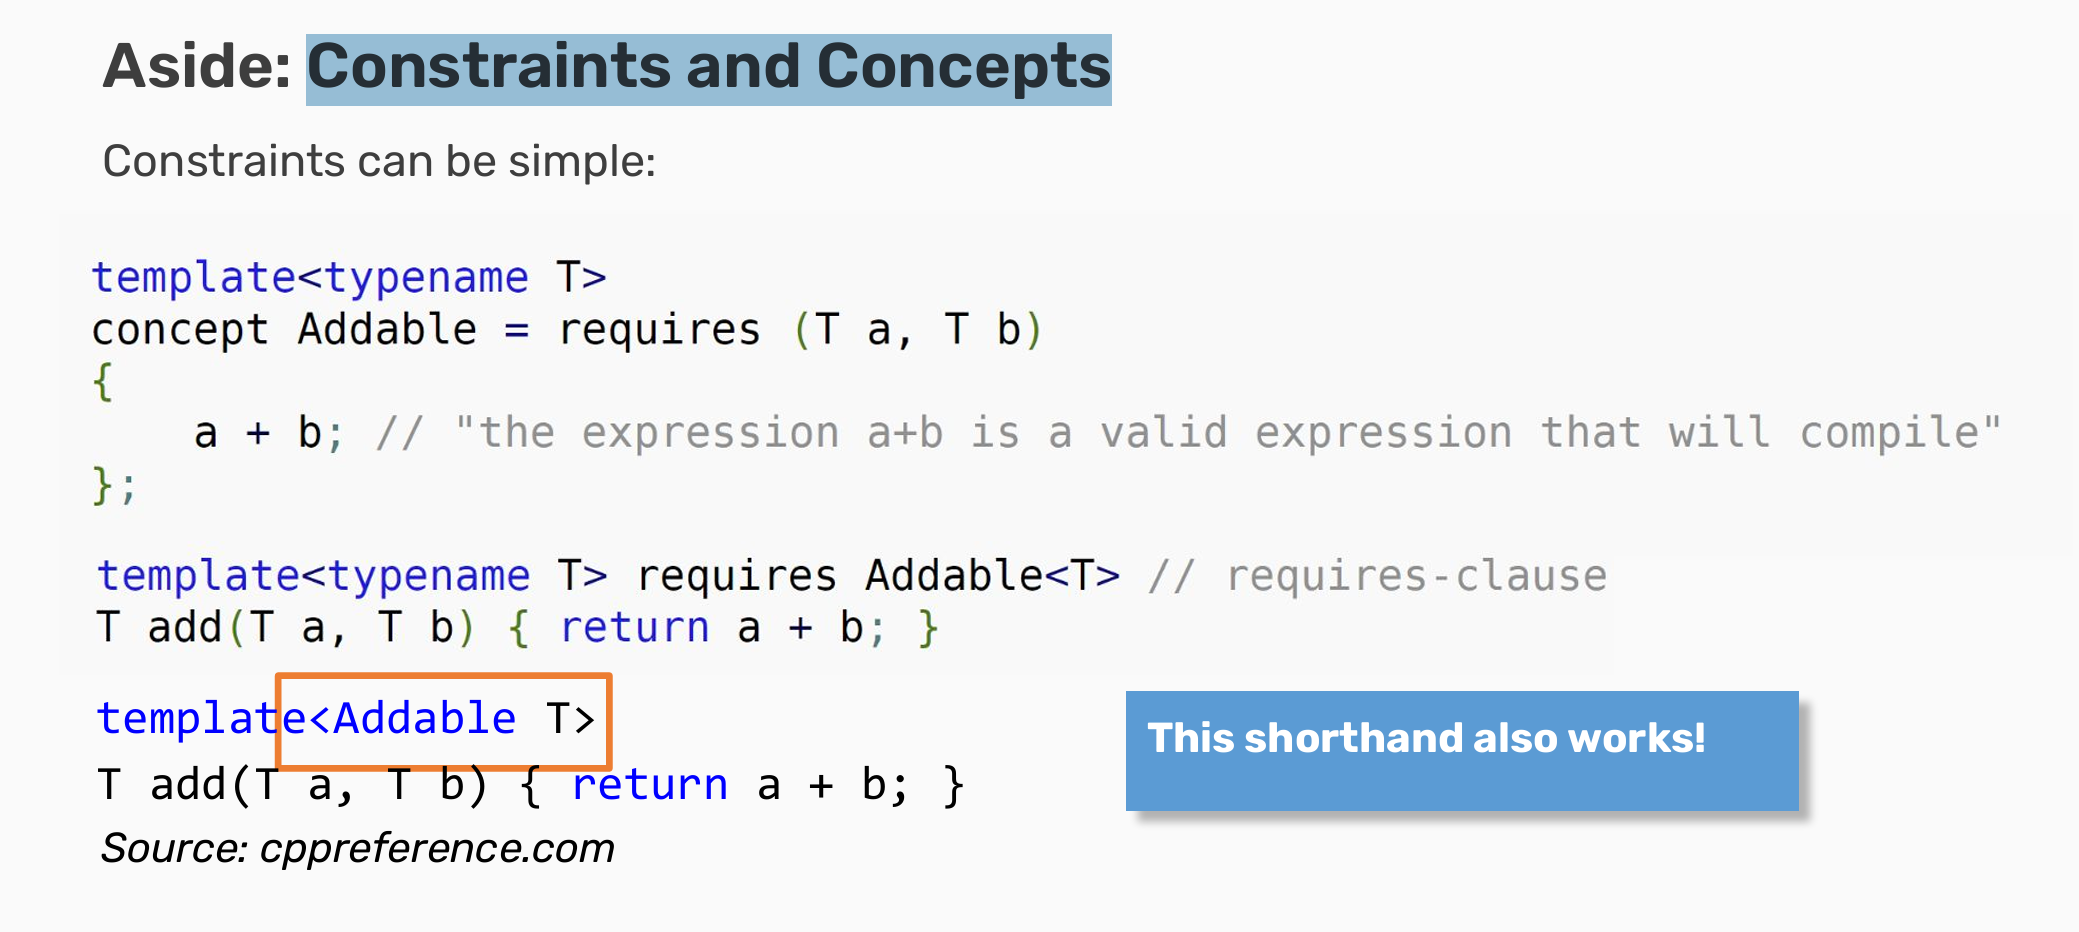Click the blue 'This shorthand also works!' callout
Viewport: 2079px width, 932px height.
pos(1462,750)
